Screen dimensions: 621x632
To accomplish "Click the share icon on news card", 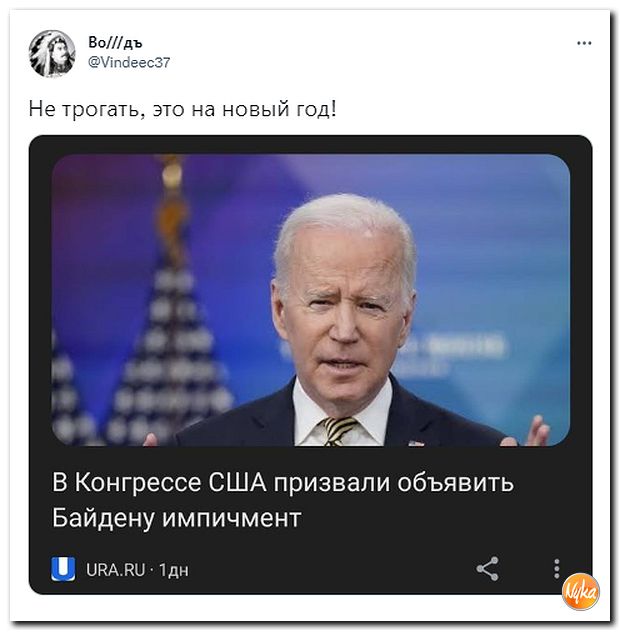I will (x=488, y=569).
